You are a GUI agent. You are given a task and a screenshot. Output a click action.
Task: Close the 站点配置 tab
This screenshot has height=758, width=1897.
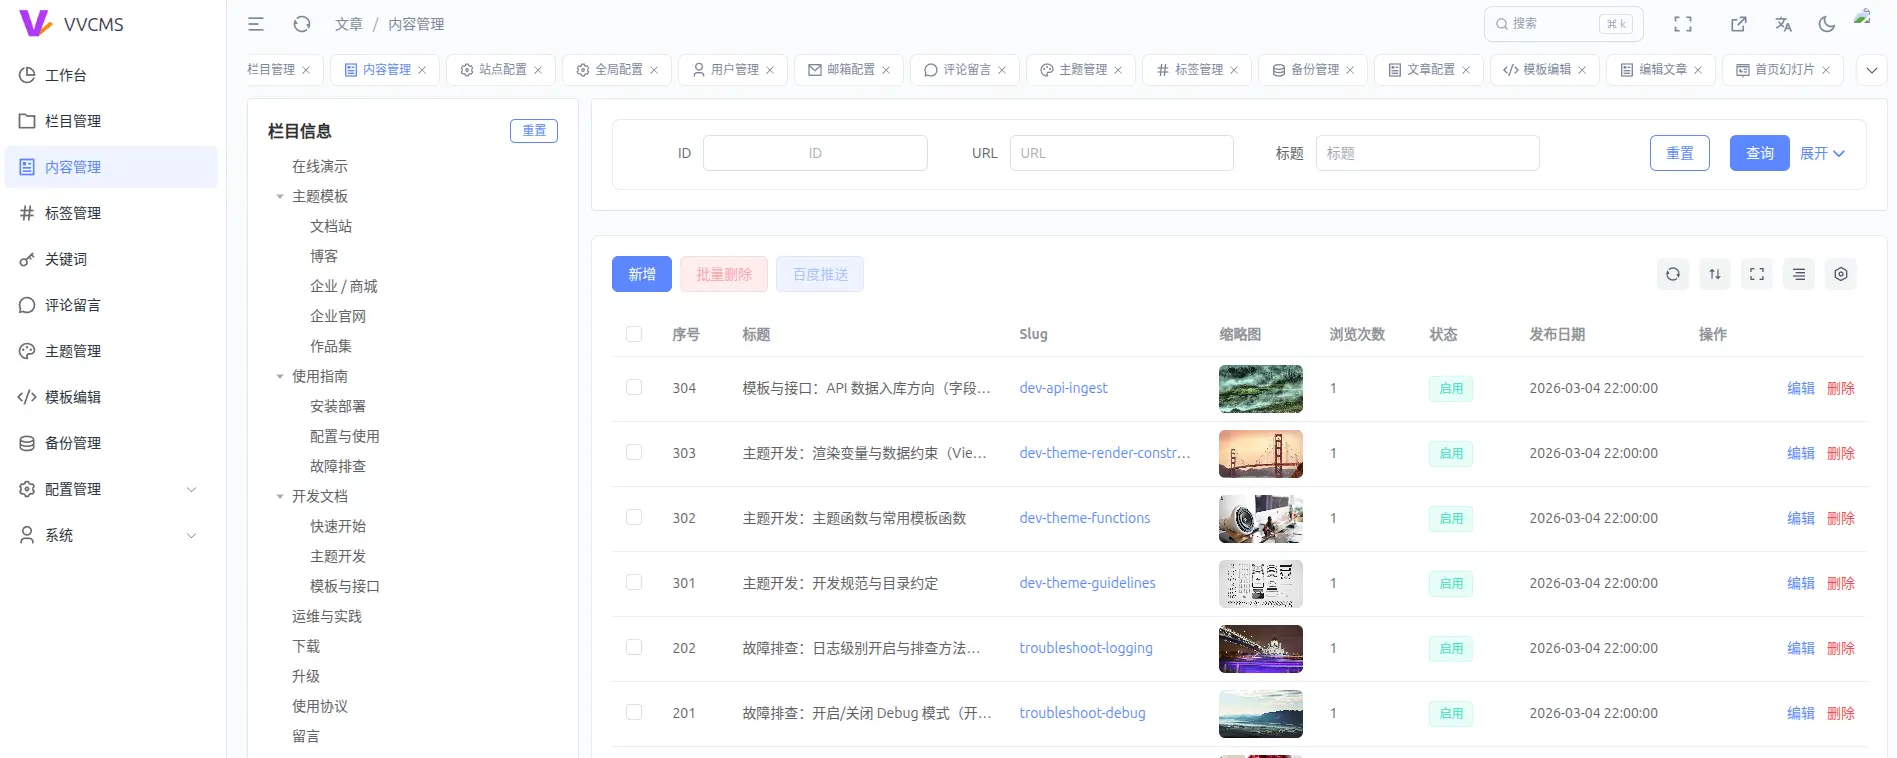pyautogui.click(x=538, y=70)
